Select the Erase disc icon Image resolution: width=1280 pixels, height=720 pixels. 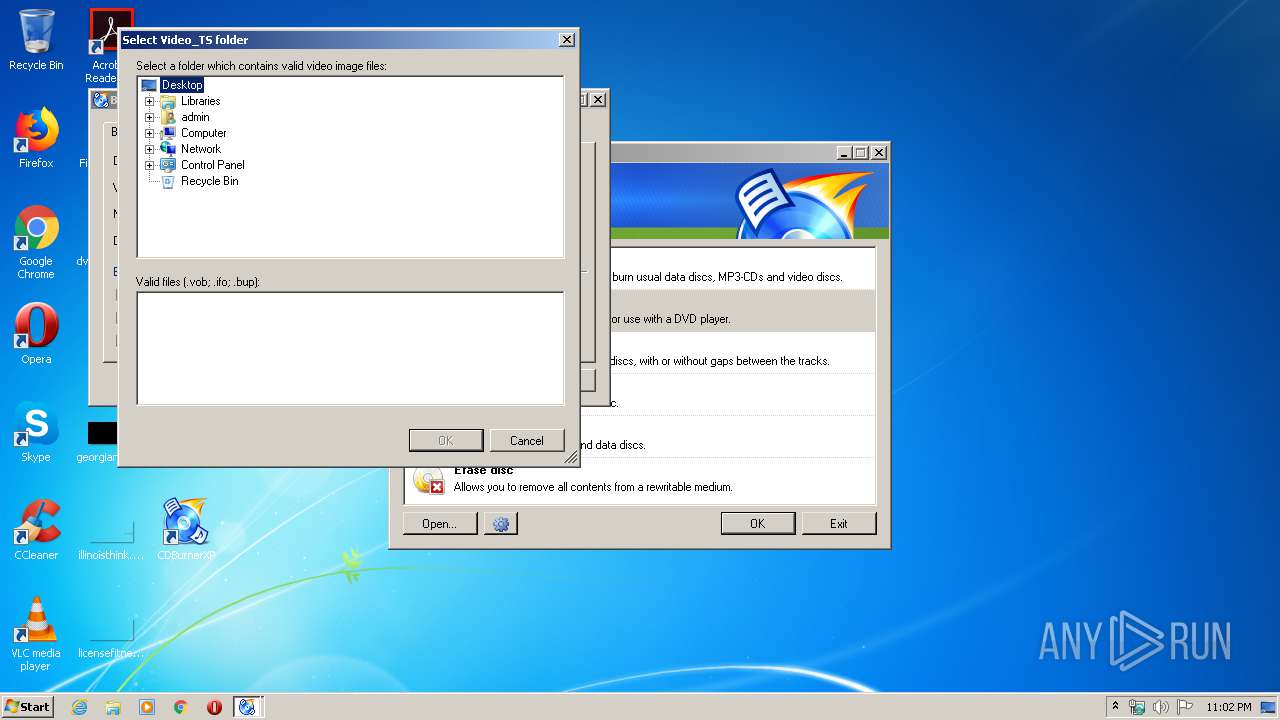pyautogui.click(x=428, y=481)
